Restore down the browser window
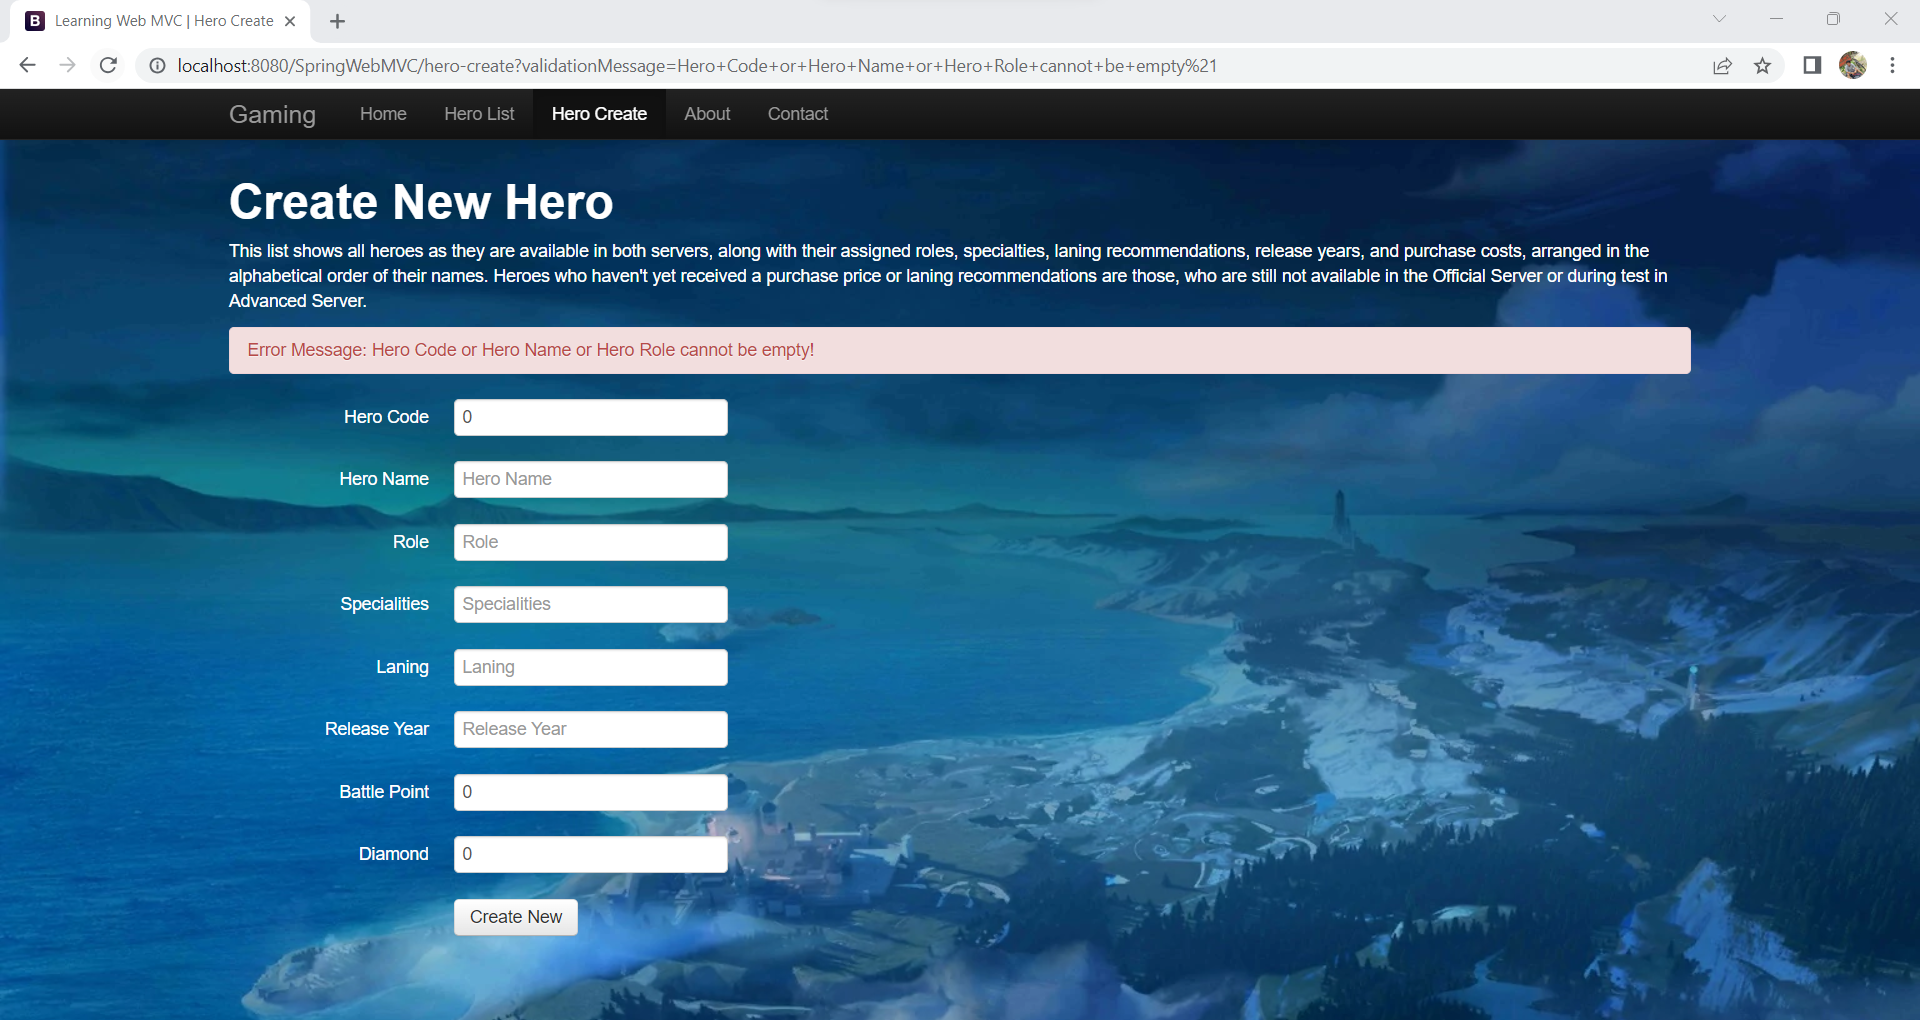Image resolution: width=1920 pixels, height=1020 pixels. click(1833, 19)
